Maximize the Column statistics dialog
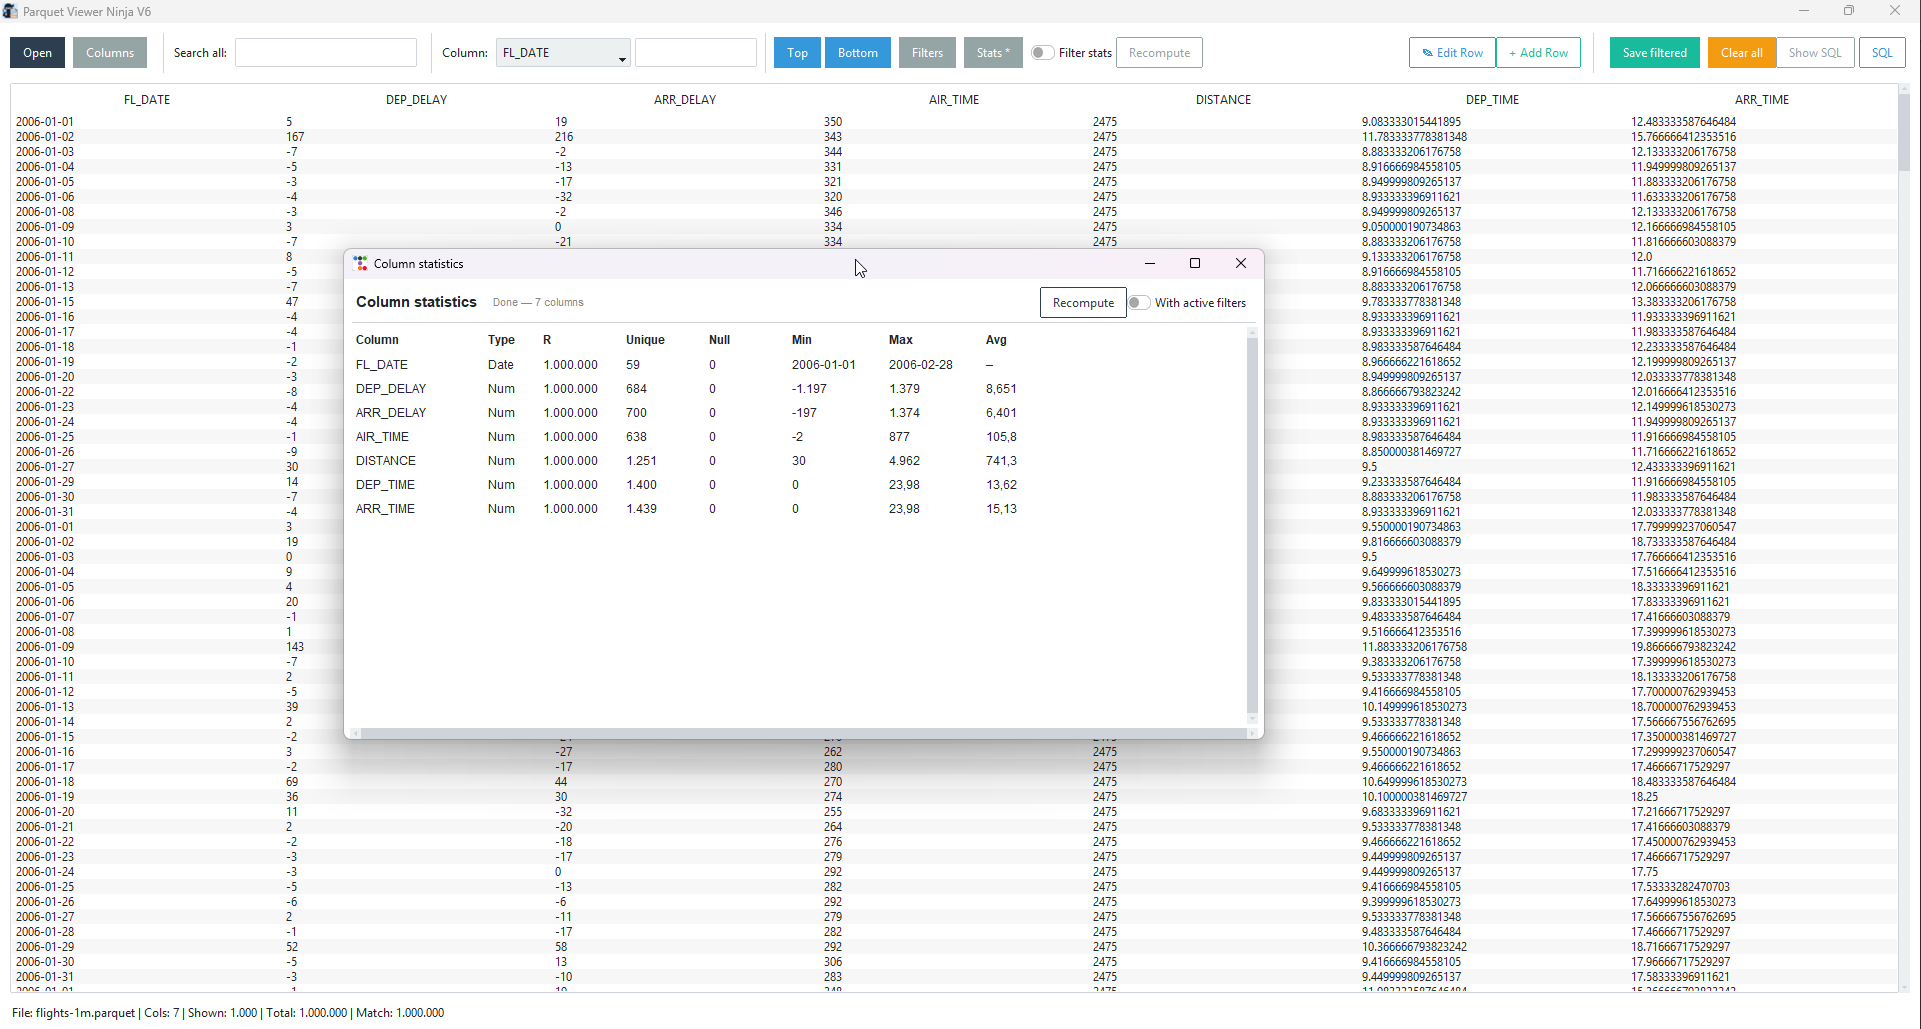This screenshot has width=1921, height=1029. pyautogui.click(x=1194, y=264)
